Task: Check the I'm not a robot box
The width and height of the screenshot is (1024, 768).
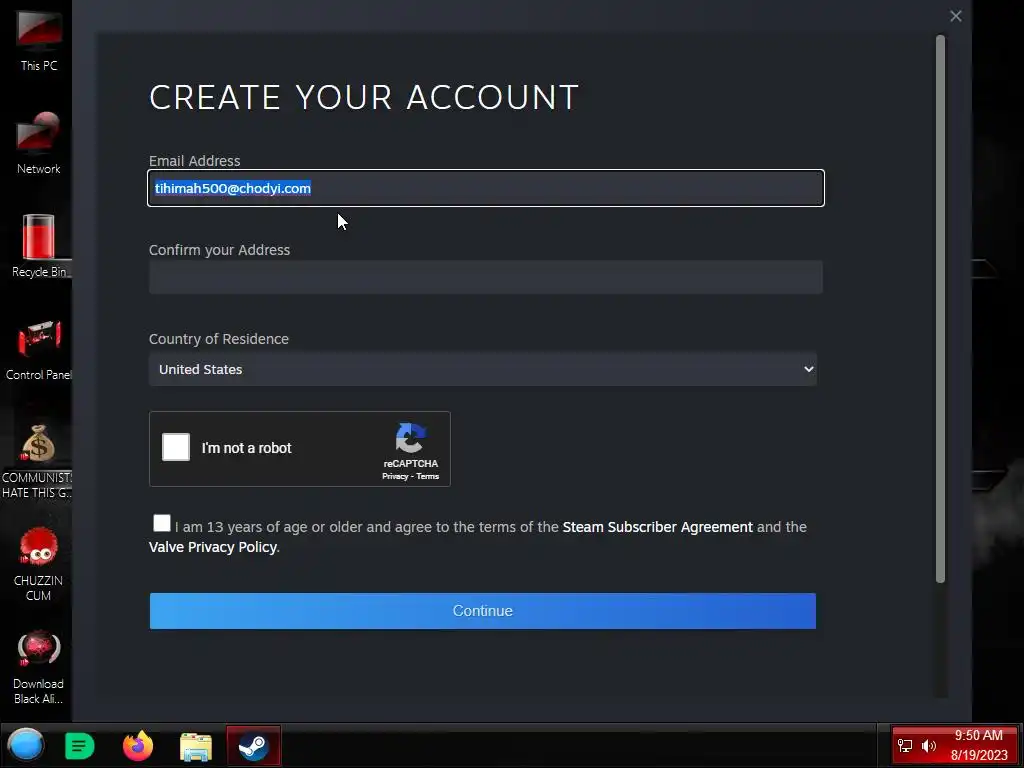Action: point(176,447)
